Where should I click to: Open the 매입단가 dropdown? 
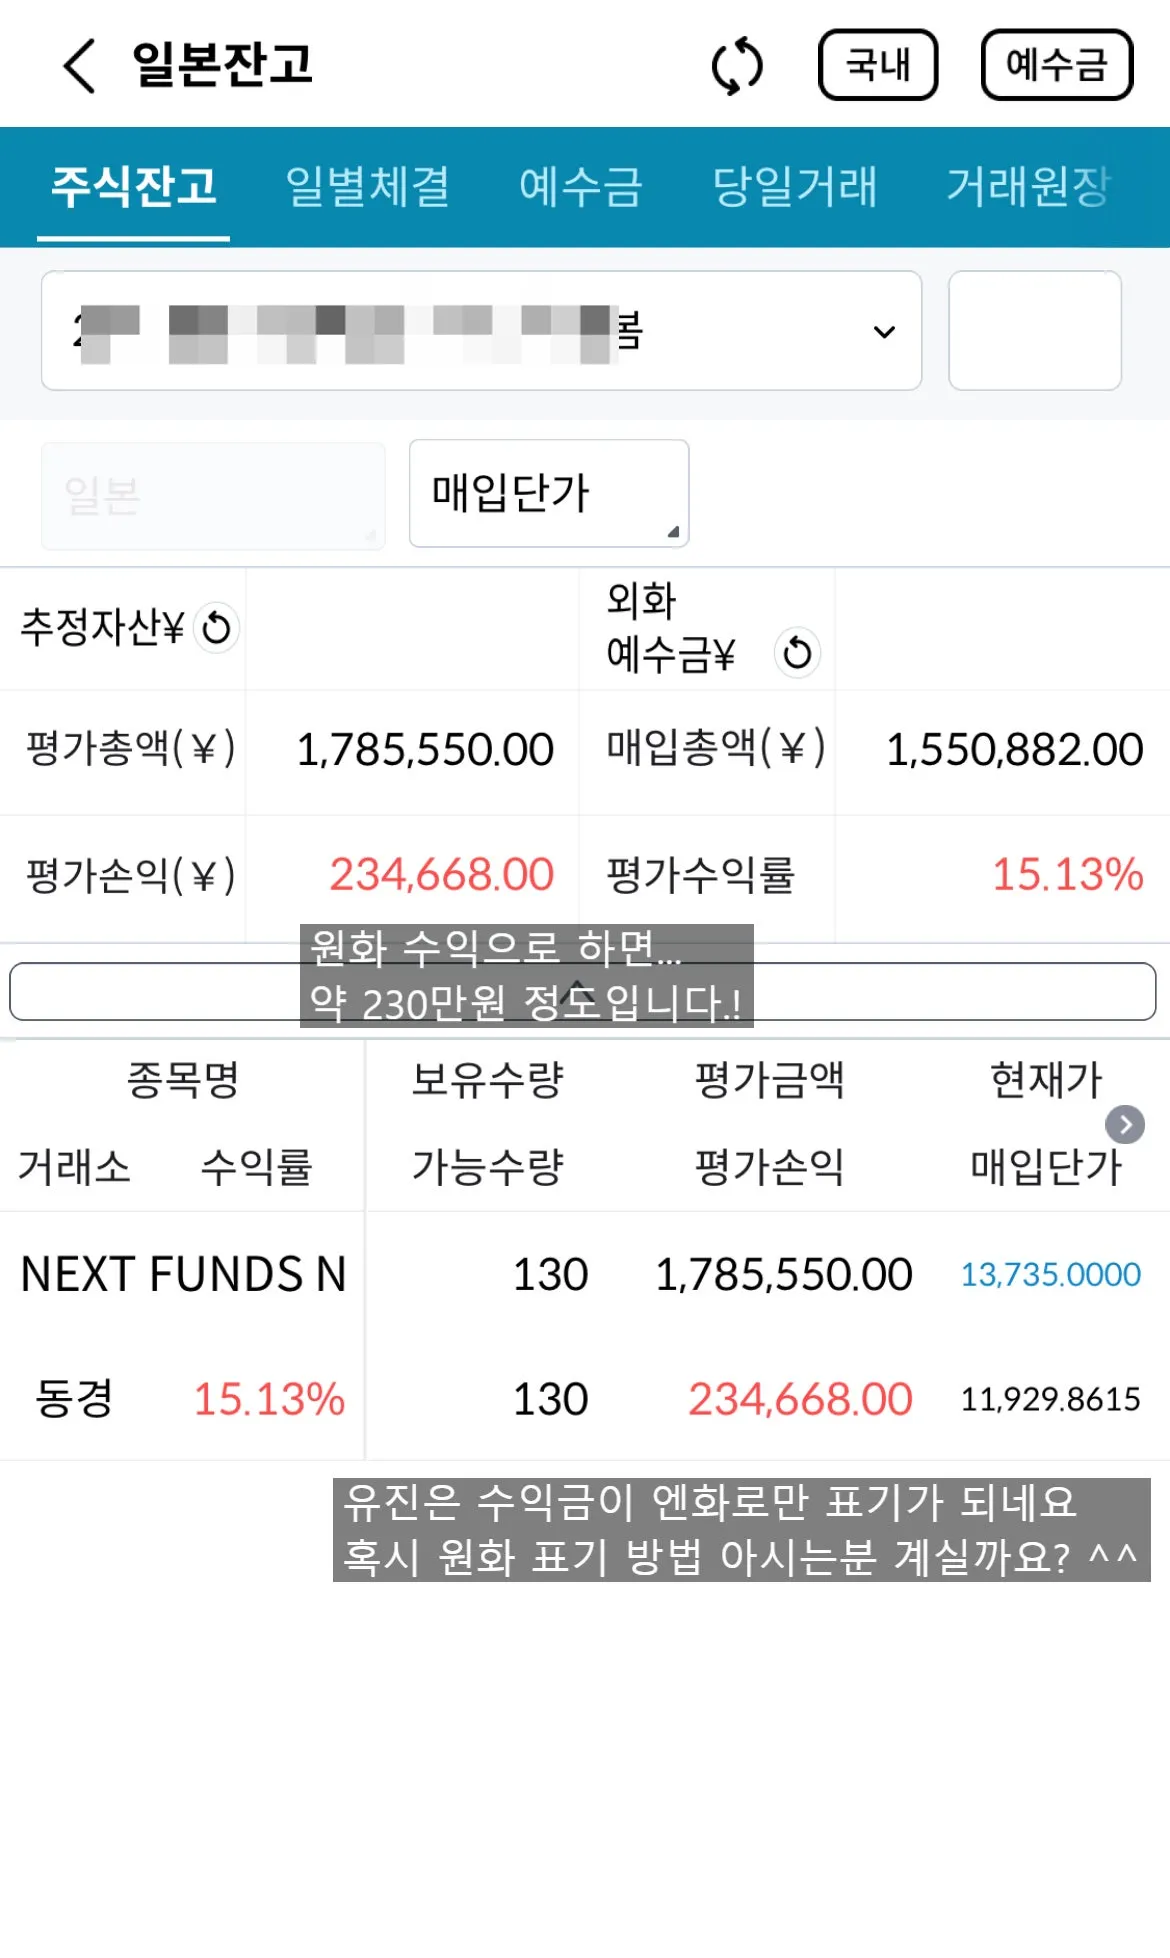click(x=549, y=493)
